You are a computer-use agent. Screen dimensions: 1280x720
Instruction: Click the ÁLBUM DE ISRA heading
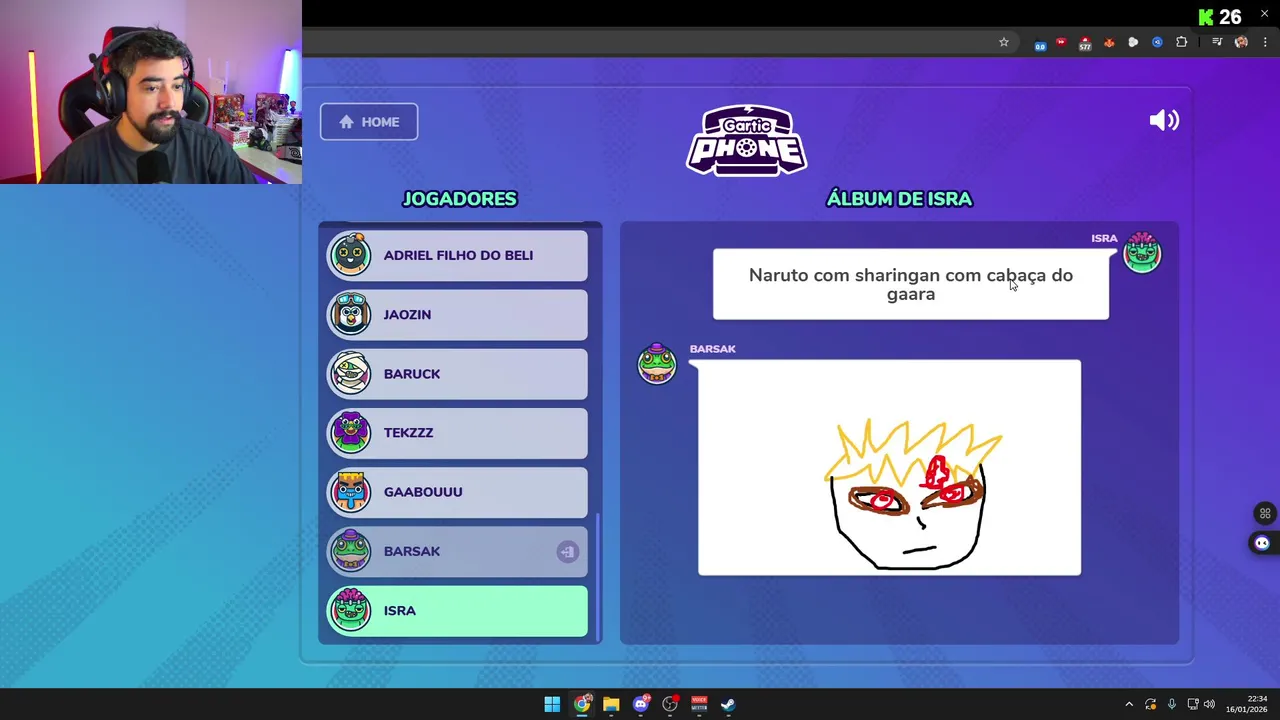point(899,198)
